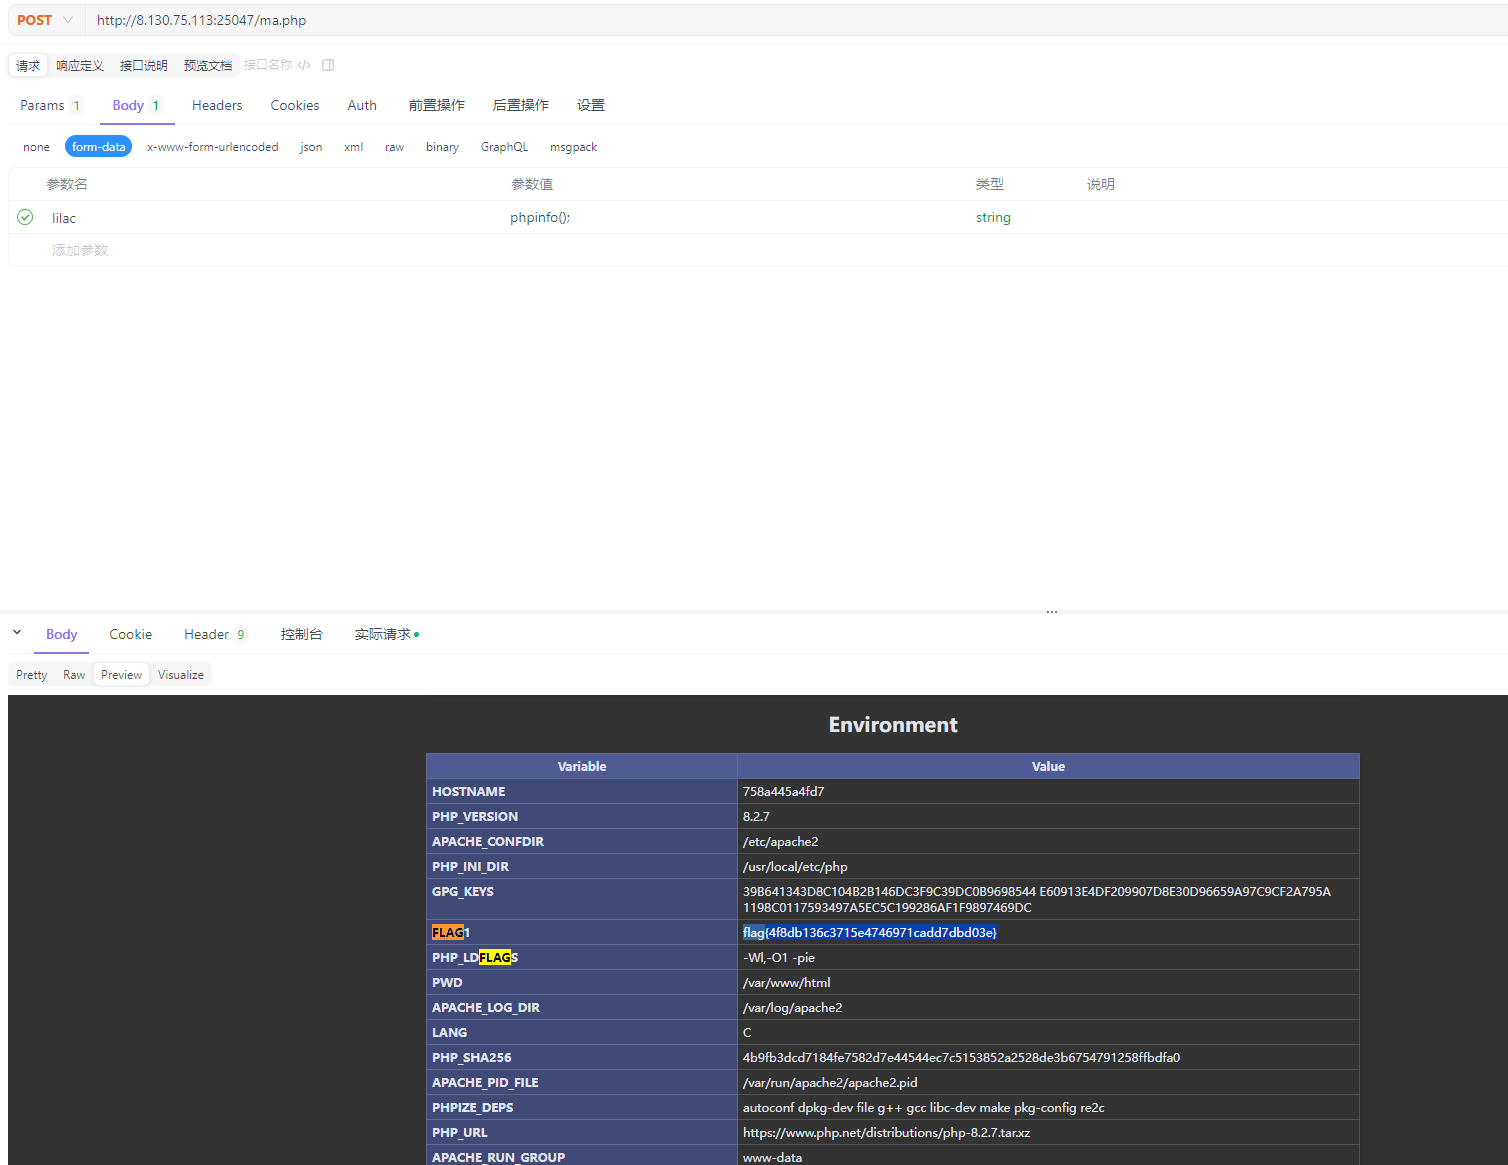Click the side panel layout icon
This screenshot has width=1508, height=1165.
tap(328, 65)
